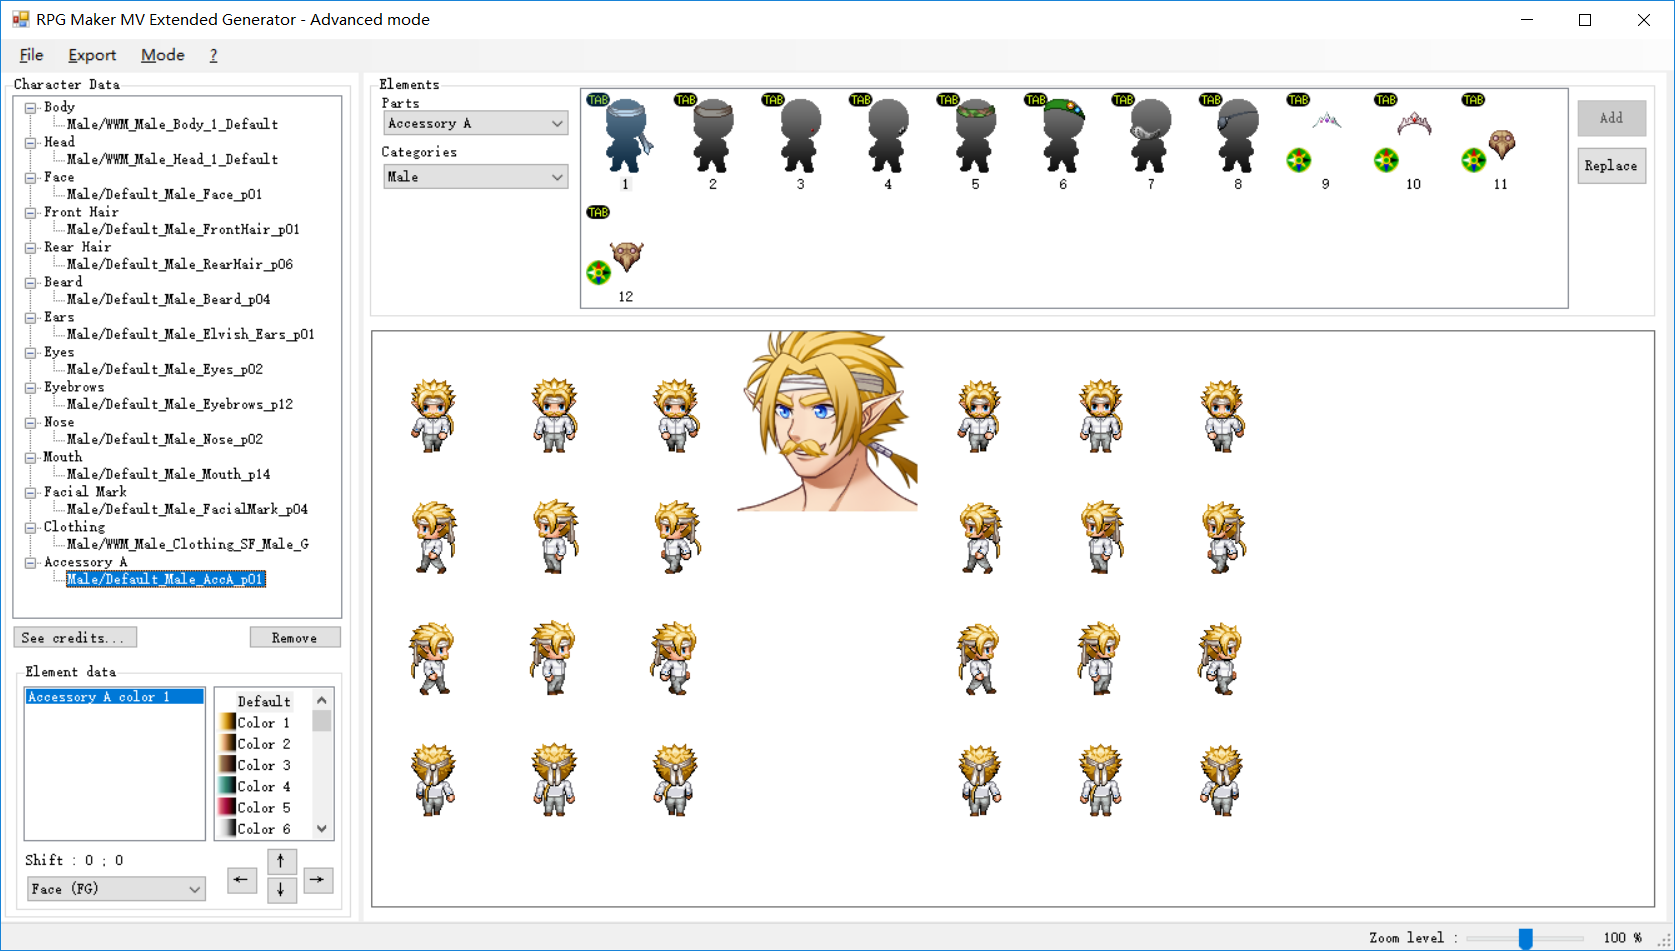Open the Export menu
The height and width of the screenshot is (951, 1675).
pos(92,55)
